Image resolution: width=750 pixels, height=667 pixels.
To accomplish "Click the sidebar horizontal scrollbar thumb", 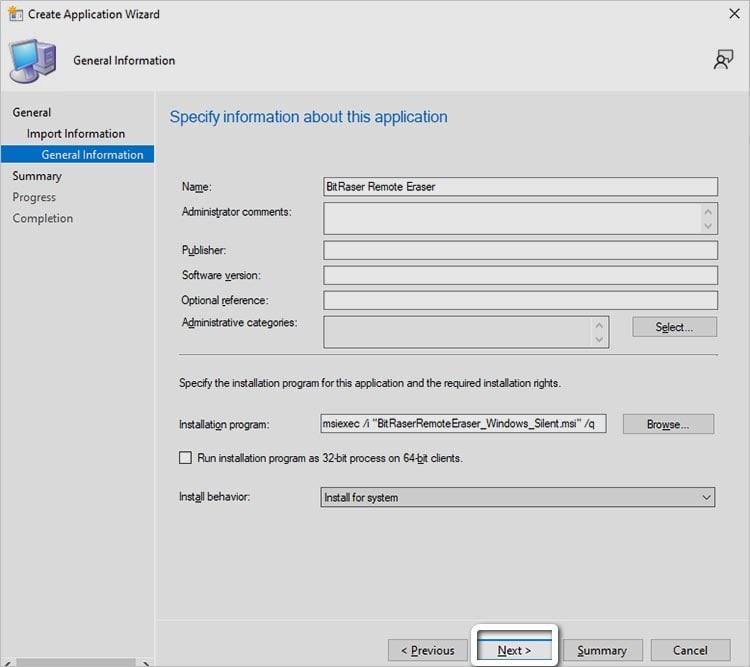I will 76,663.
